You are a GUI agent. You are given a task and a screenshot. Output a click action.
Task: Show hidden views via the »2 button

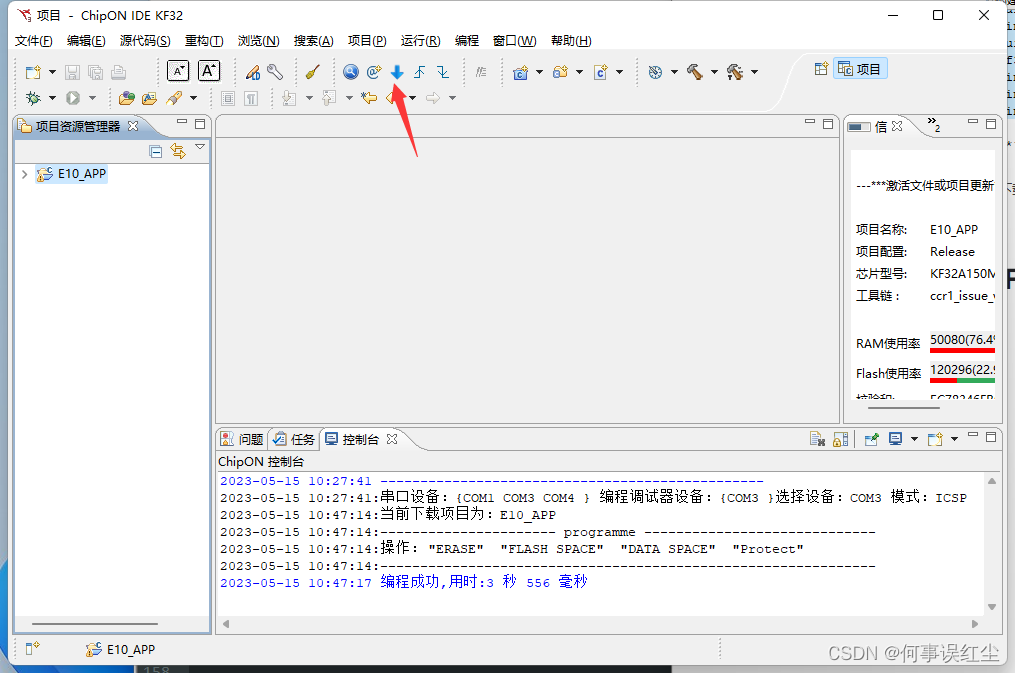[x=933, y=125]
